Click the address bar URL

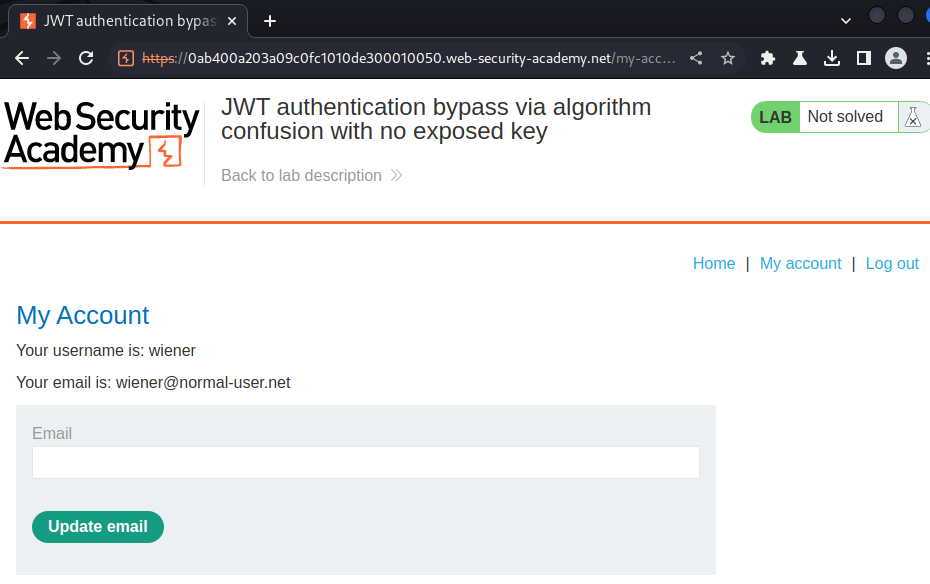408,58
